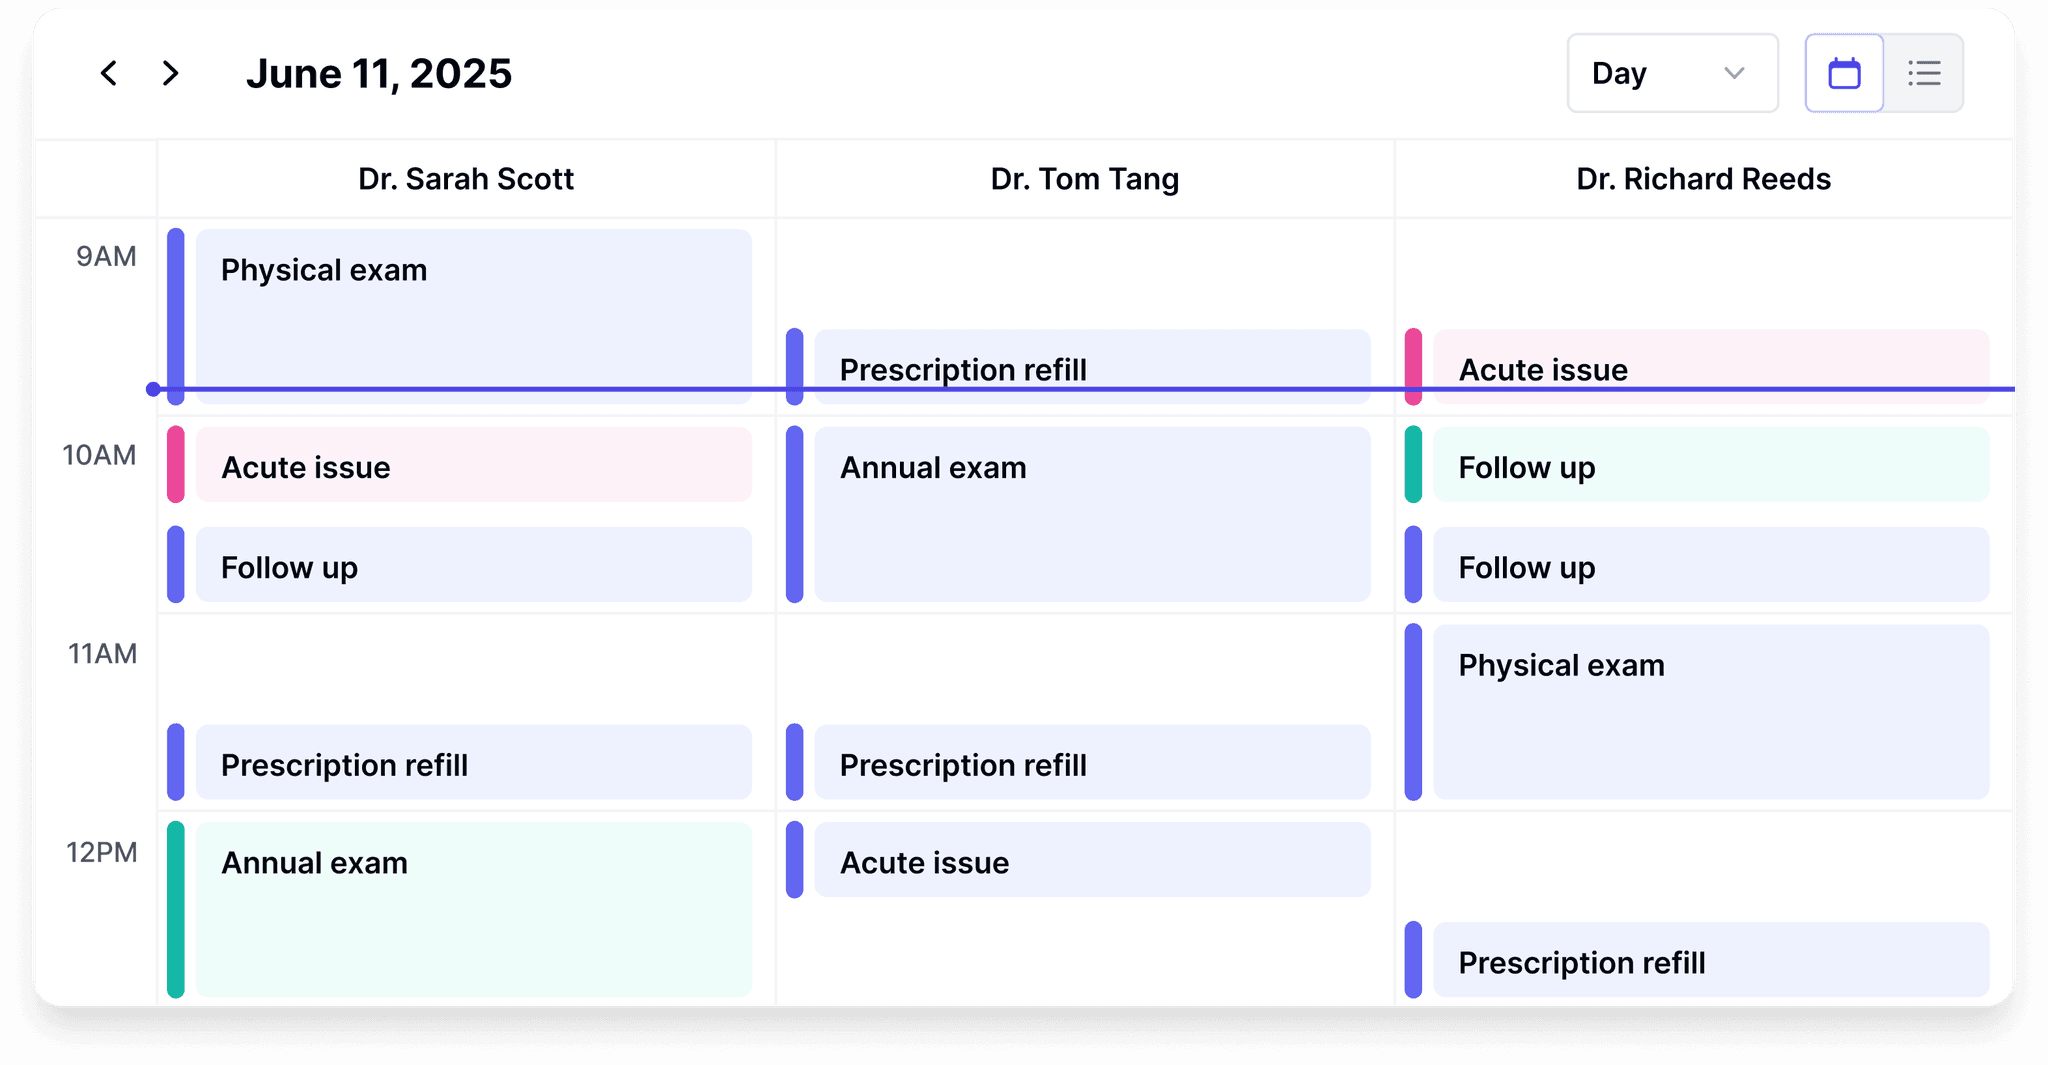
Task: Expand the view selector chevron
Action: pyautogui.click(x=1735, y=73)
